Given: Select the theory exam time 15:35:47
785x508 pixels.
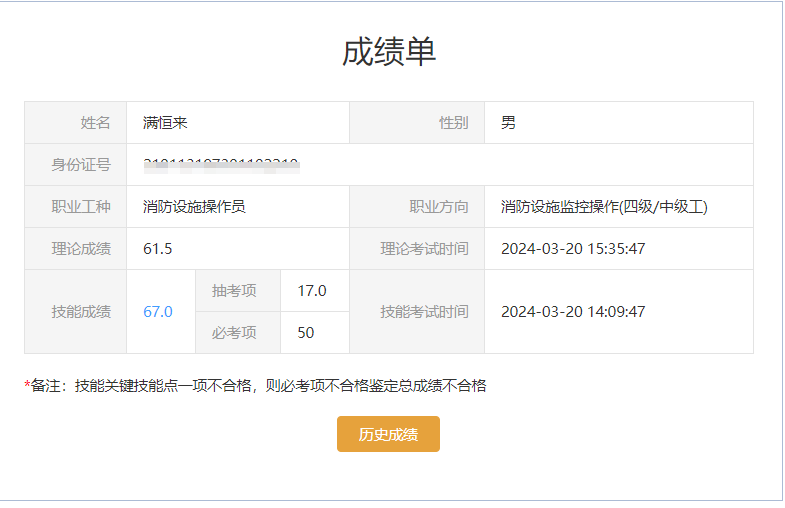Looking at the screenshot, I should click(573, 249).
